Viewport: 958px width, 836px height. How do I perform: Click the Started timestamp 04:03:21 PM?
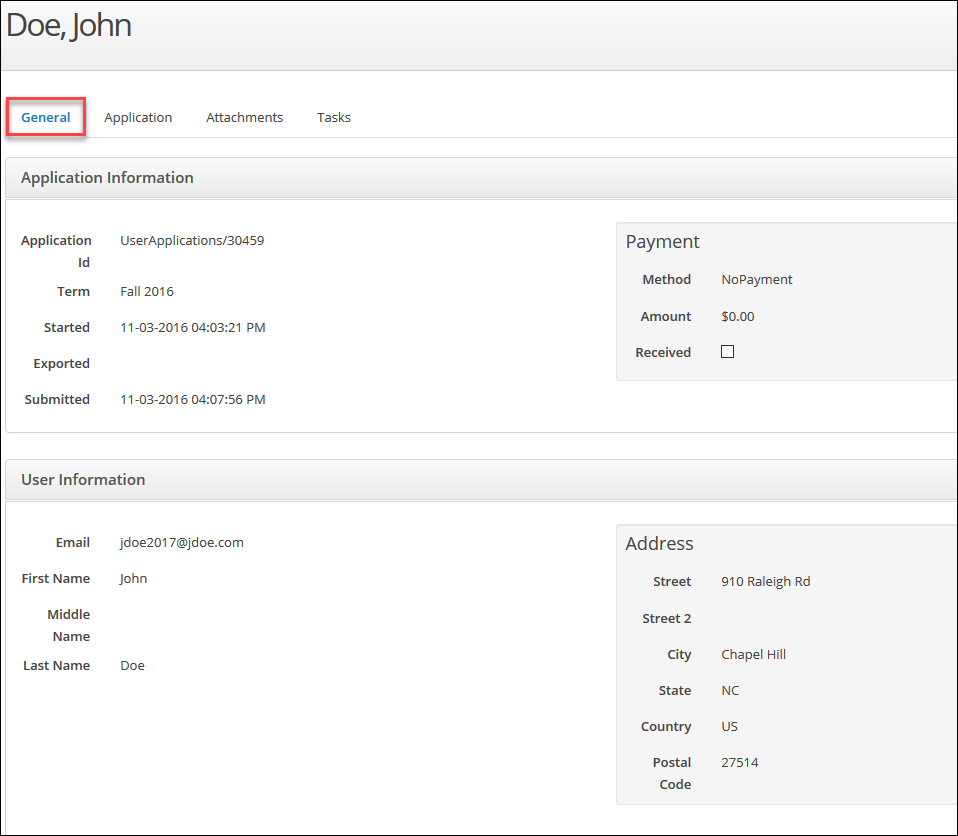coord(192,328)
